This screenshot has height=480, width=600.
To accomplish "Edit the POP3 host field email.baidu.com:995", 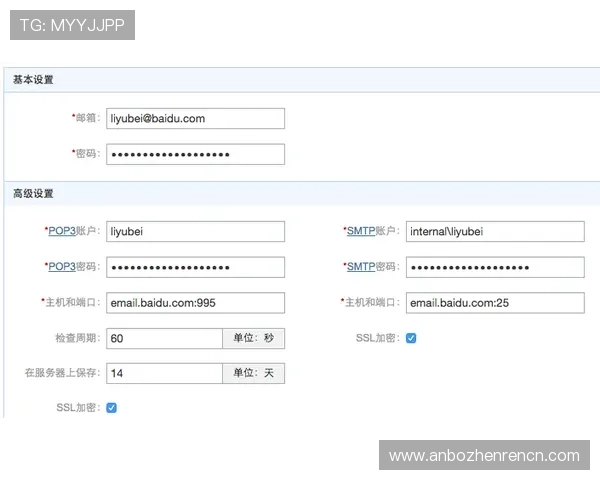I will (195, 302).
